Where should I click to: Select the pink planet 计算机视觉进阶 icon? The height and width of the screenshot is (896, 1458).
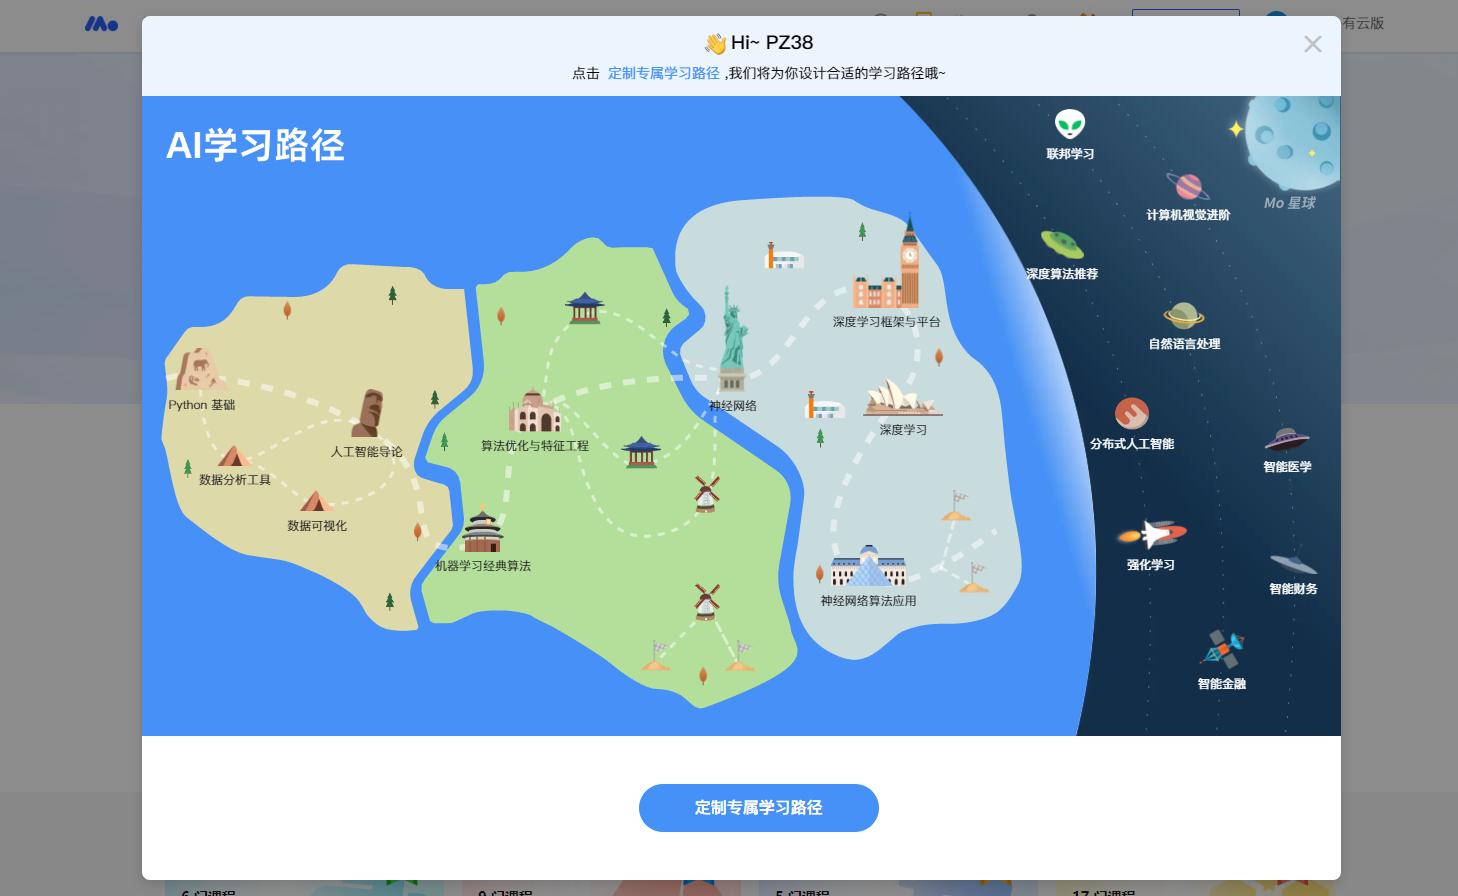click(1187, 187)
